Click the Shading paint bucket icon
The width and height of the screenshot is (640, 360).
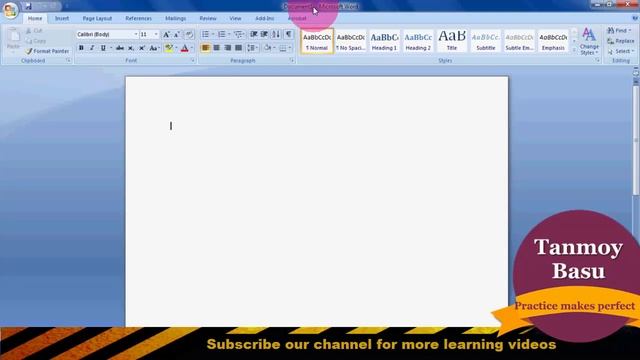(x=267, y=48)
